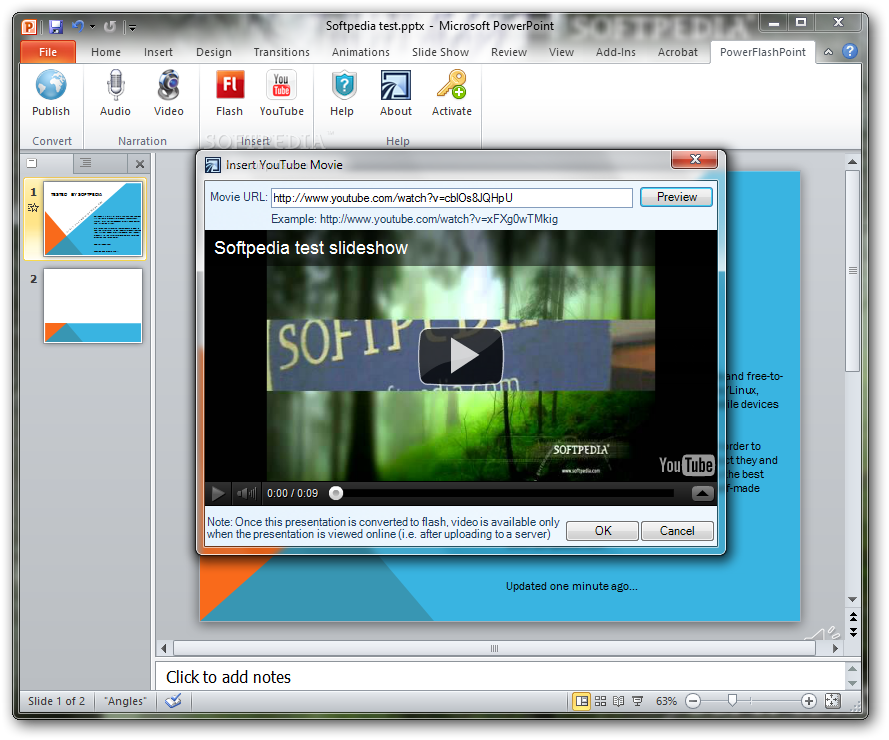Click inside the Movie URL field
This screenshot has width=889, height=740.
[452, 198]
